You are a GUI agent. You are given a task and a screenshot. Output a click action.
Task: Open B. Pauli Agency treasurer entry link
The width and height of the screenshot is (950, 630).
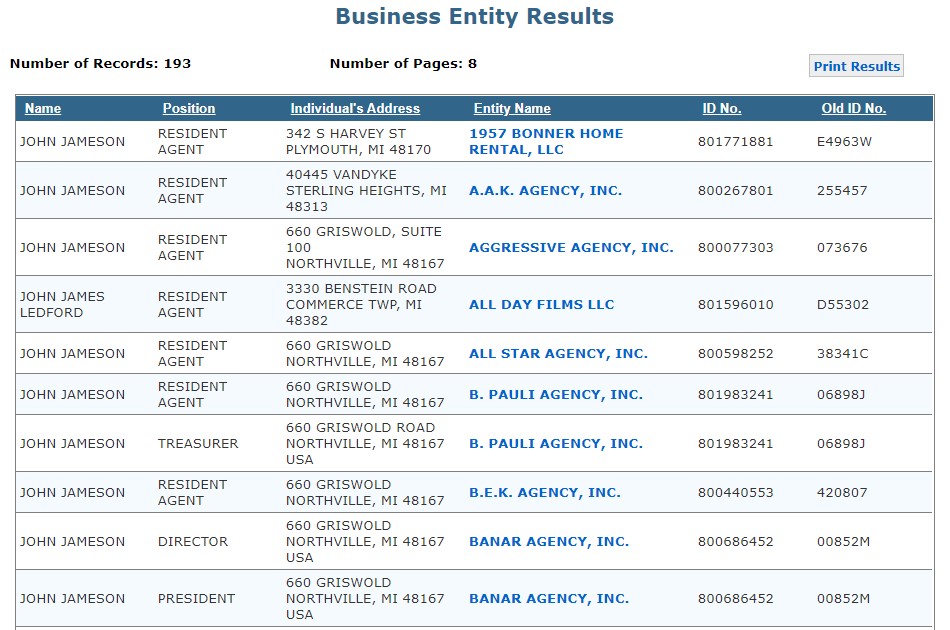point(556,443)
